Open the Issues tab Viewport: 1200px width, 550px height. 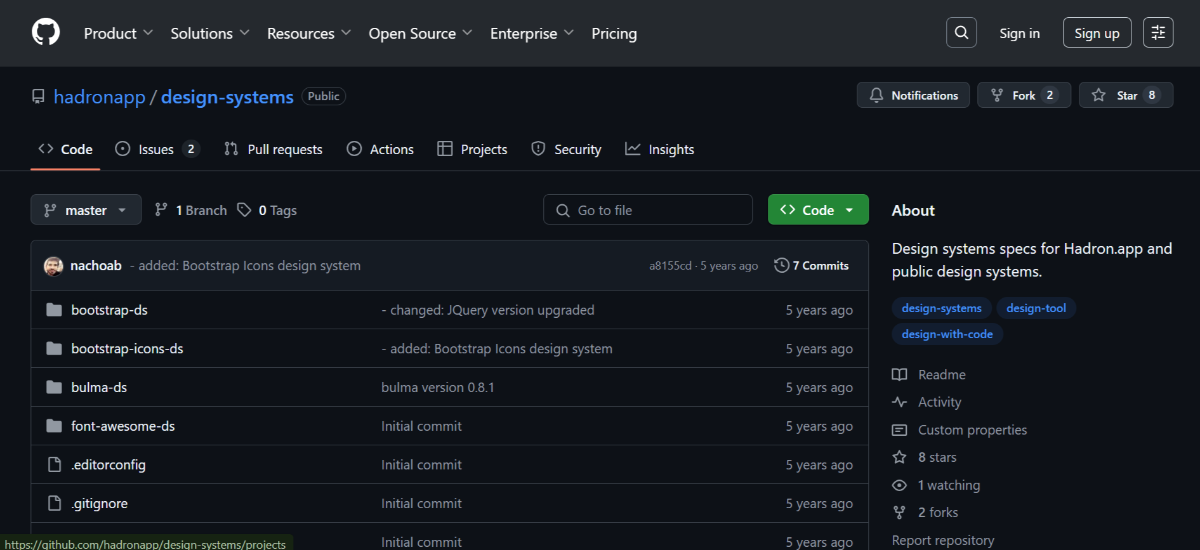coord(157,149)
